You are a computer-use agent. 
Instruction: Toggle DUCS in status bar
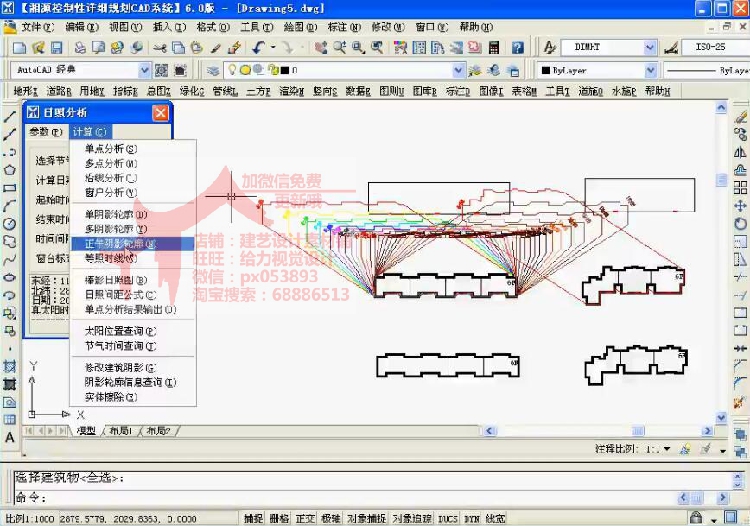point(448,518)
